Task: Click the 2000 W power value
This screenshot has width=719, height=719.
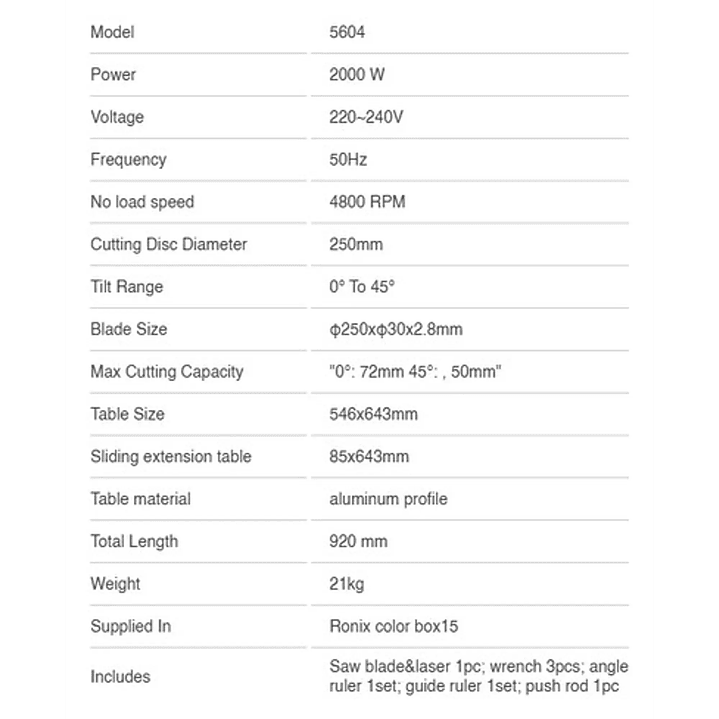Action: click(x=358, y=75)
